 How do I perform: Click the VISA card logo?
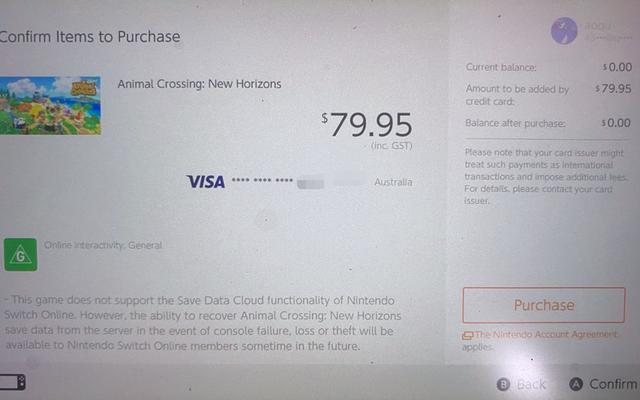tap(205, 182)
